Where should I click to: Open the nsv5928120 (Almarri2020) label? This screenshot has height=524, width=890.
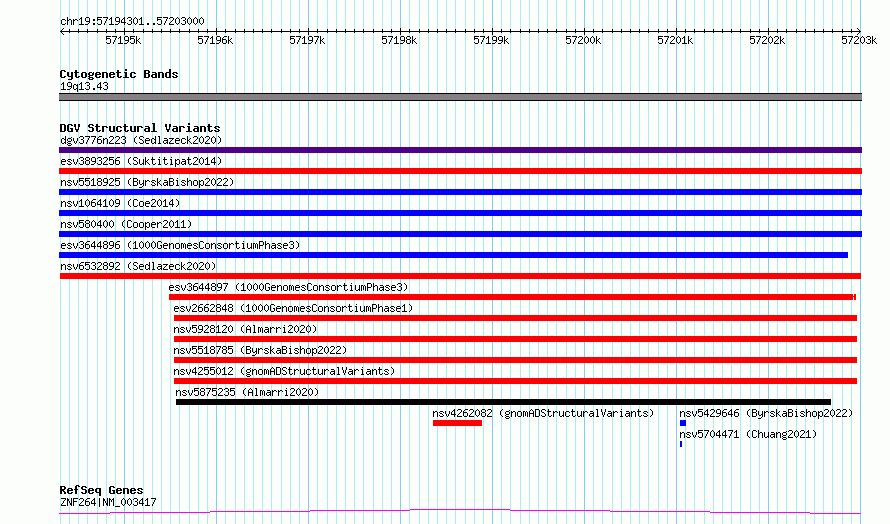245,329
